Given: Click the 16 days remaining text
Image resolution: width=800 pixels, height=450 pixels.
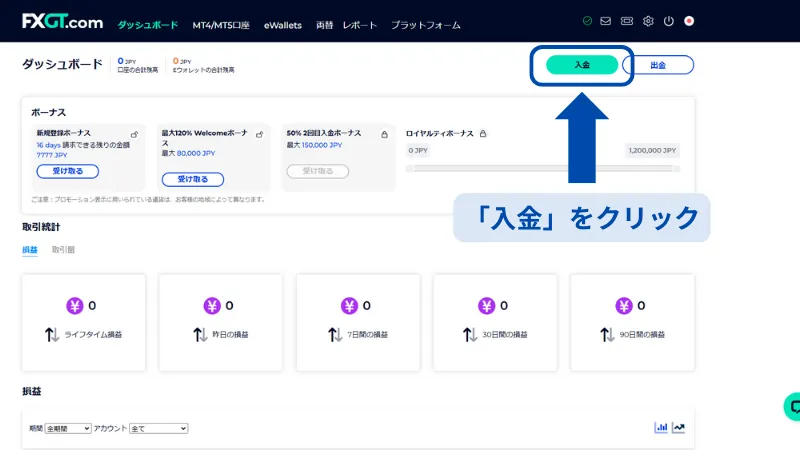Looking at the screenshot, I should (x=48, y=145).
